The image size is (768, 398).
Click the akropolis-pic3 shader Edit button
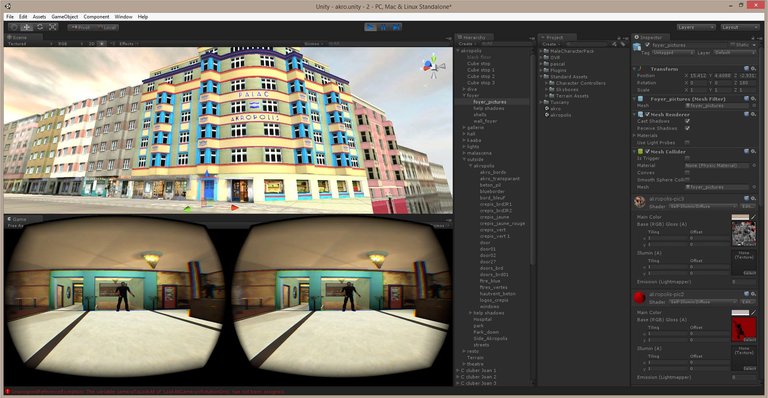pos(747,206)
